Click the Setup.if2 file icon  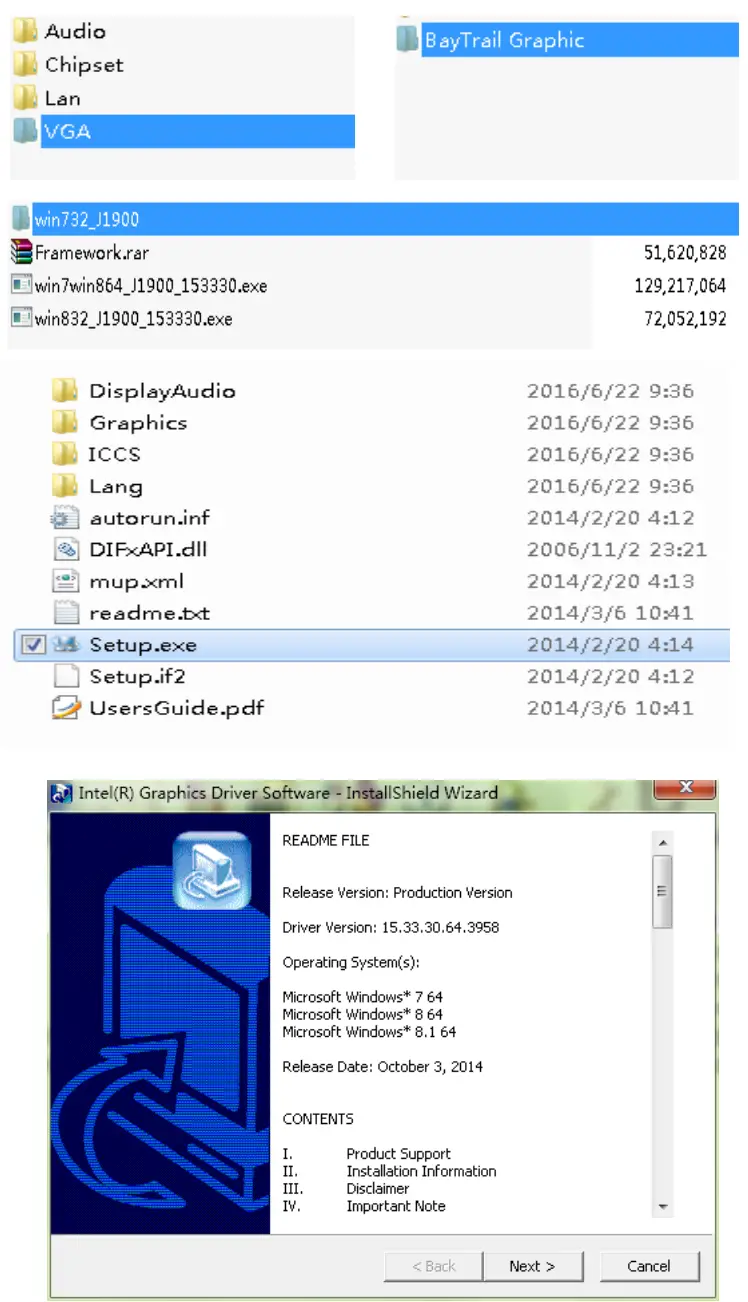point(65,676)
